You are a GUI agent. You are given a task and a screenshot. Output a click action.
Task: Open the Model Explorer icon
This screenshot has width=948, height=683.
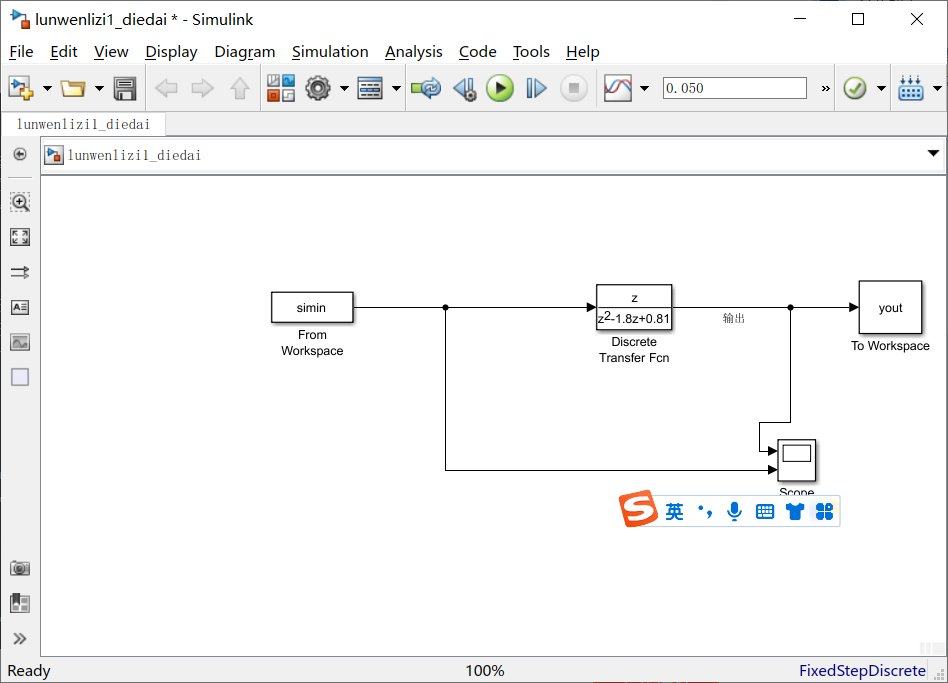click(x=370, y=88)
